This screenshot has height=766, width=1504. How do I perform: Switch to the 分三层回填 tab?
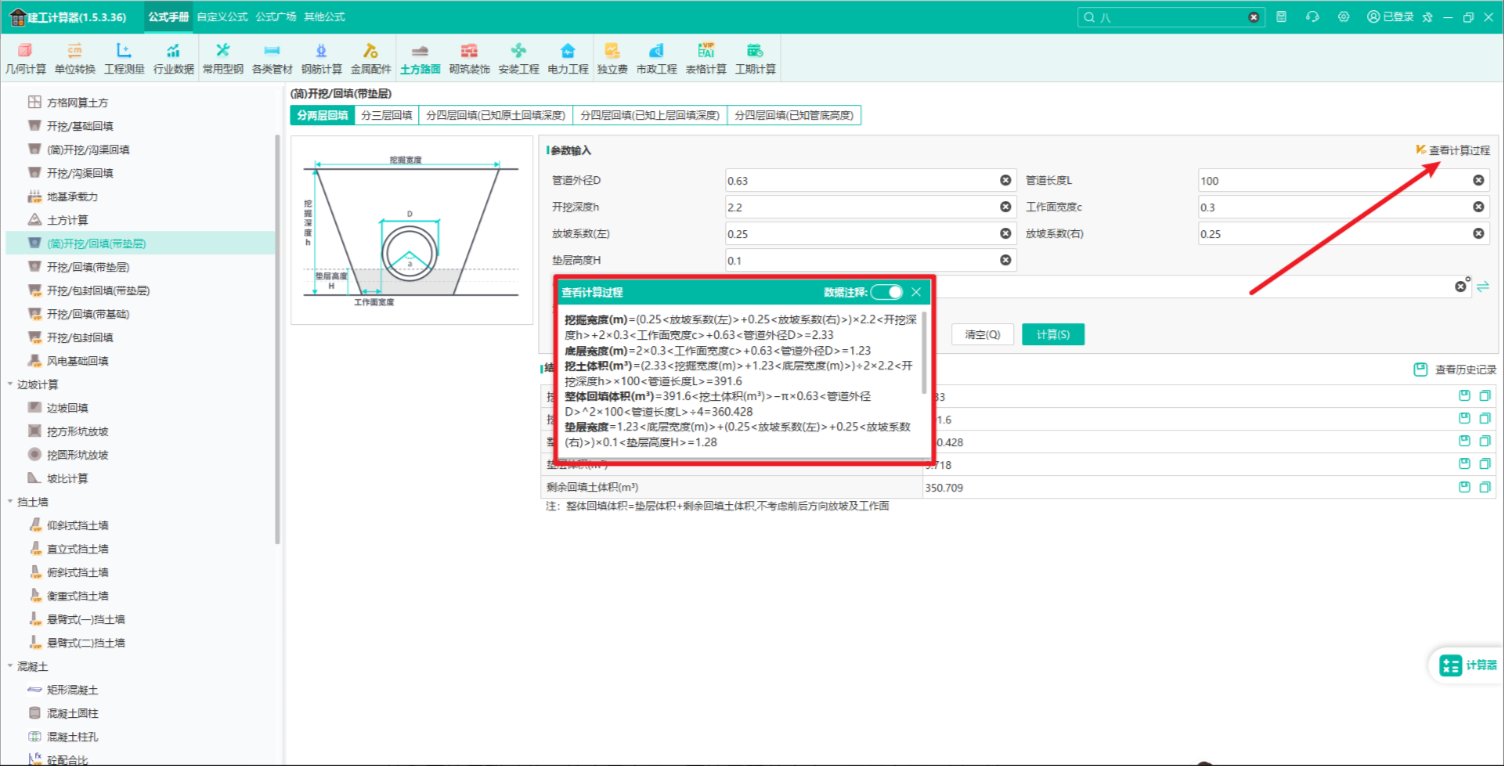click(x=387, y=116)
